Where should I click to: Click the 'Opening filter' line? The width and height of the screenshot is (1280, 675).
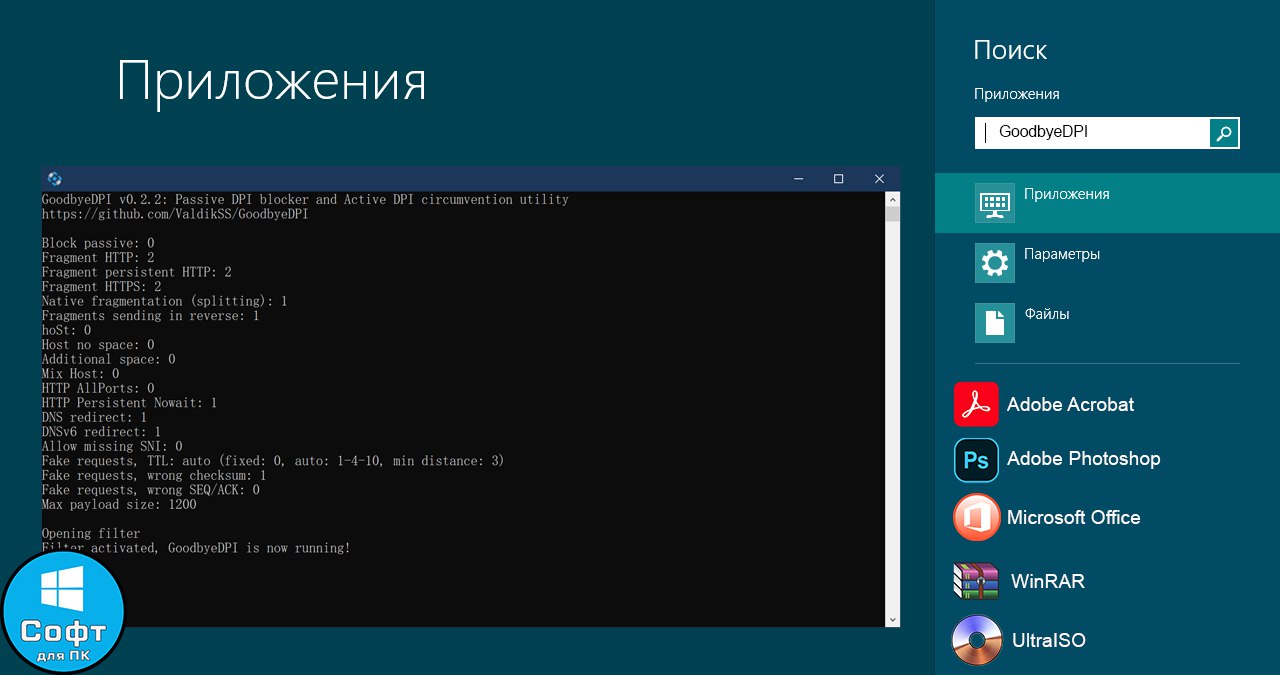point(91,533)
